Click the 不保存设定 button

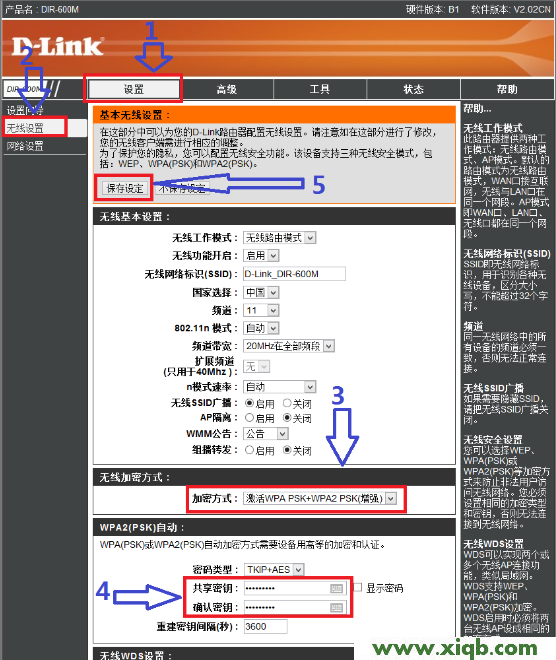[182, 188]
